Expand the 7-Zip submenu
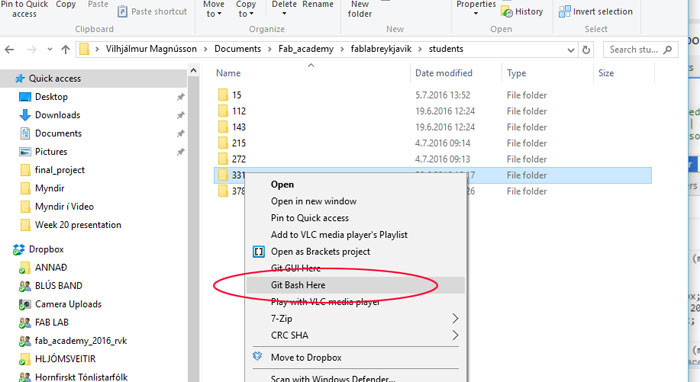700x382 pixels. [x=455, y=318]
